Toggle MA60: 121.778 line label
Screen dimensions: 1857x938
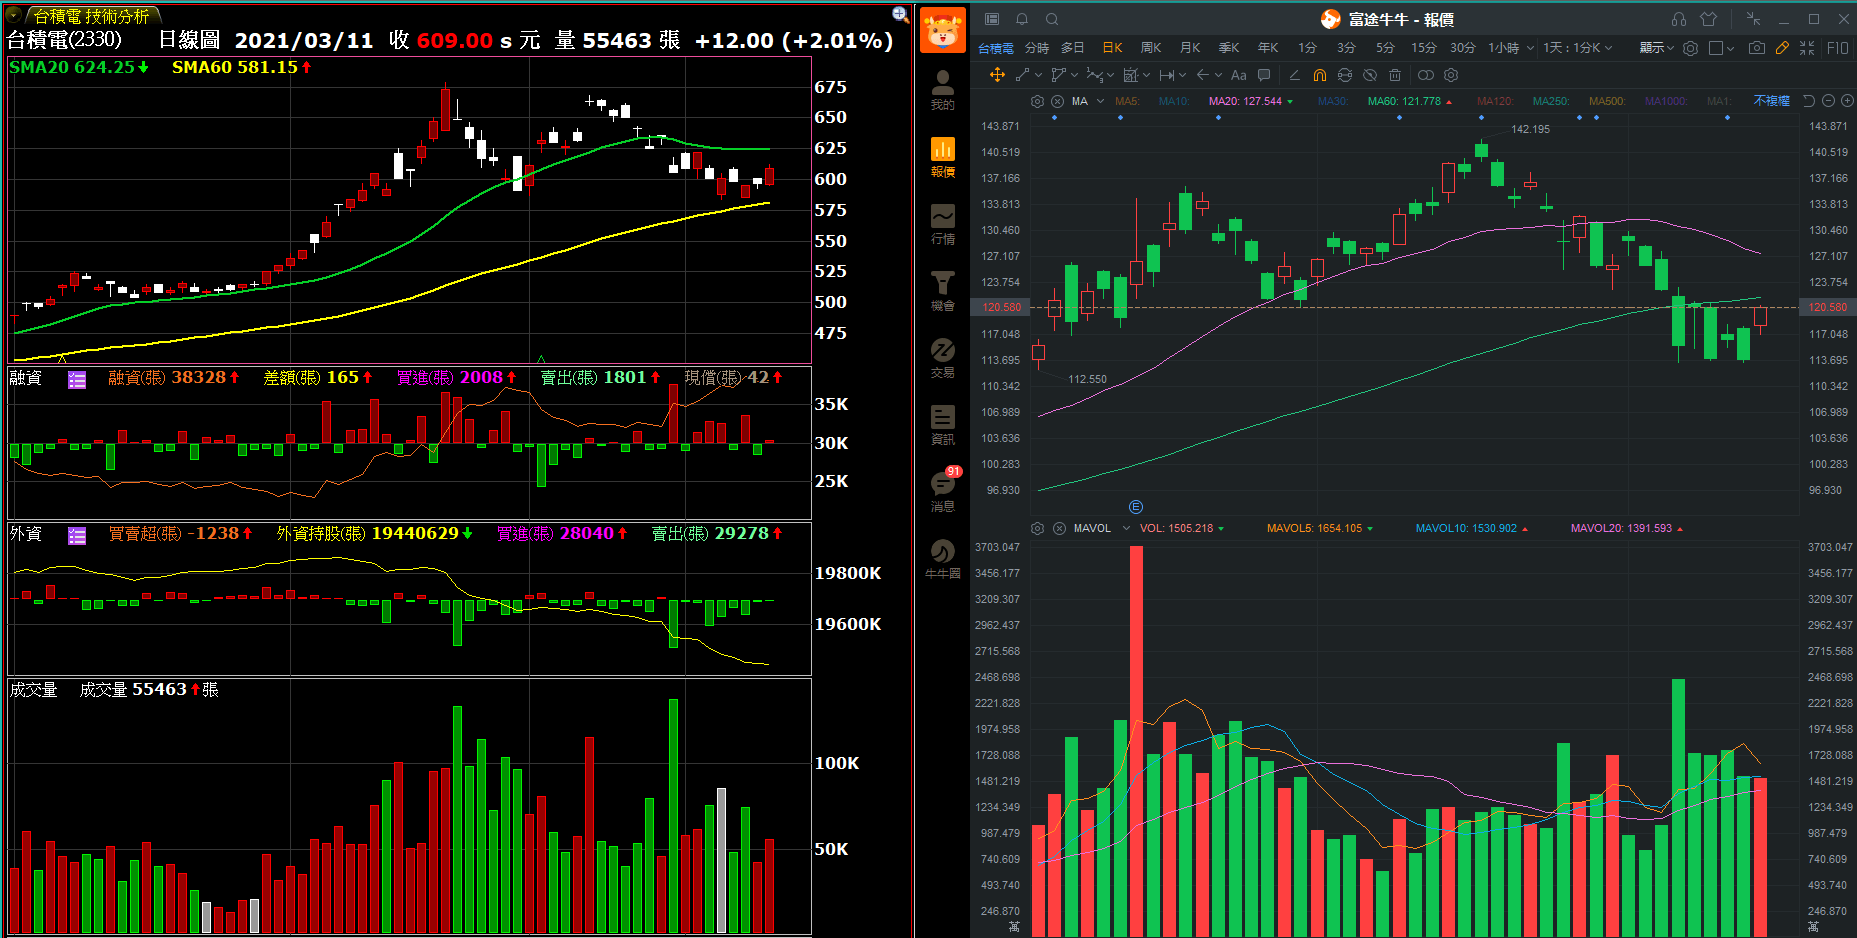[1404, 101]
